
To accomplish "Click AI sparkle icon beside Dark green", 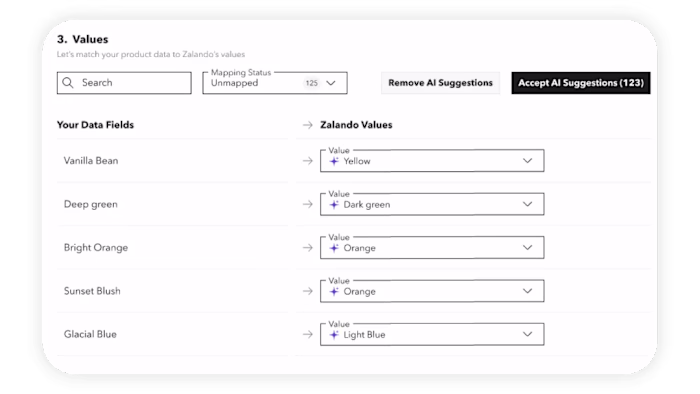I will click(x=334, y=204).
